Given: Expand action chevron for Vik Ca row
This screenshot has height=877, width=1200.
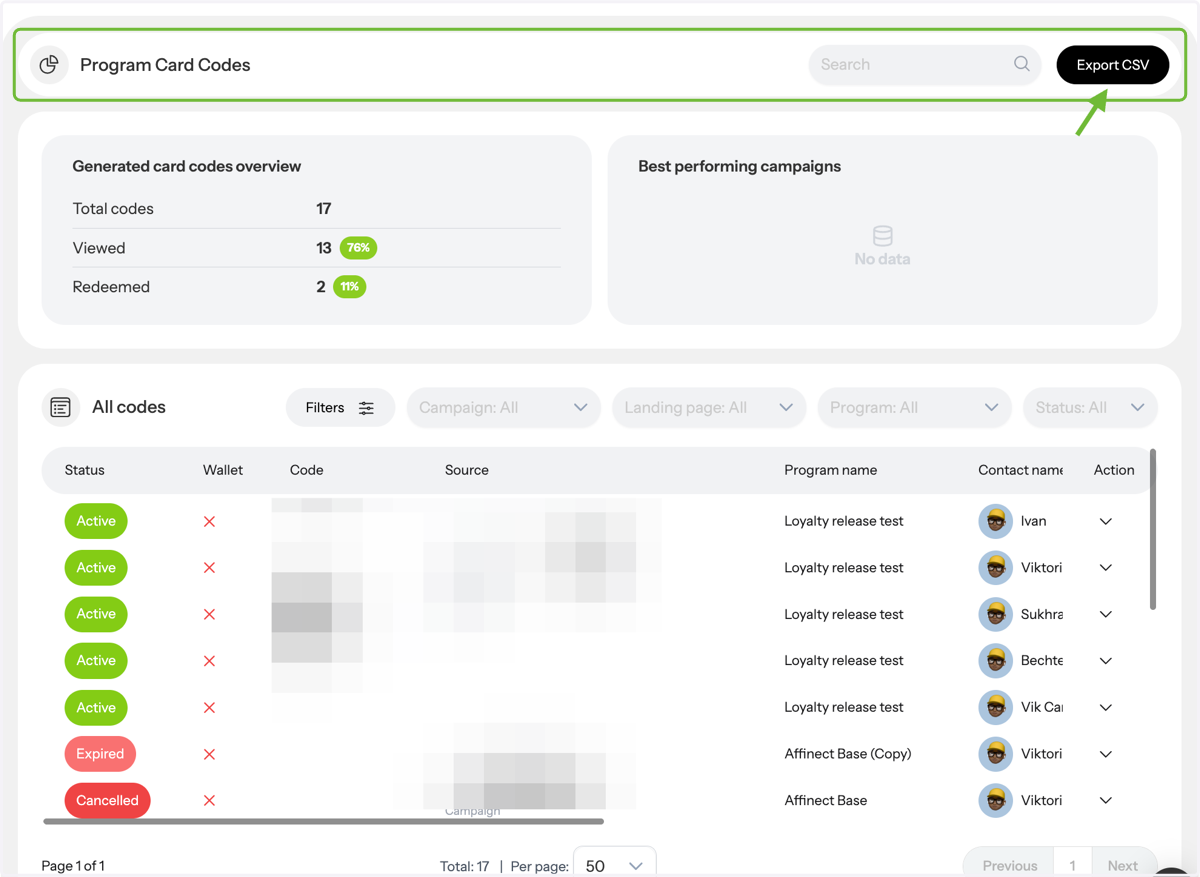Looking at the screenshot, I should pos(1106,707).
